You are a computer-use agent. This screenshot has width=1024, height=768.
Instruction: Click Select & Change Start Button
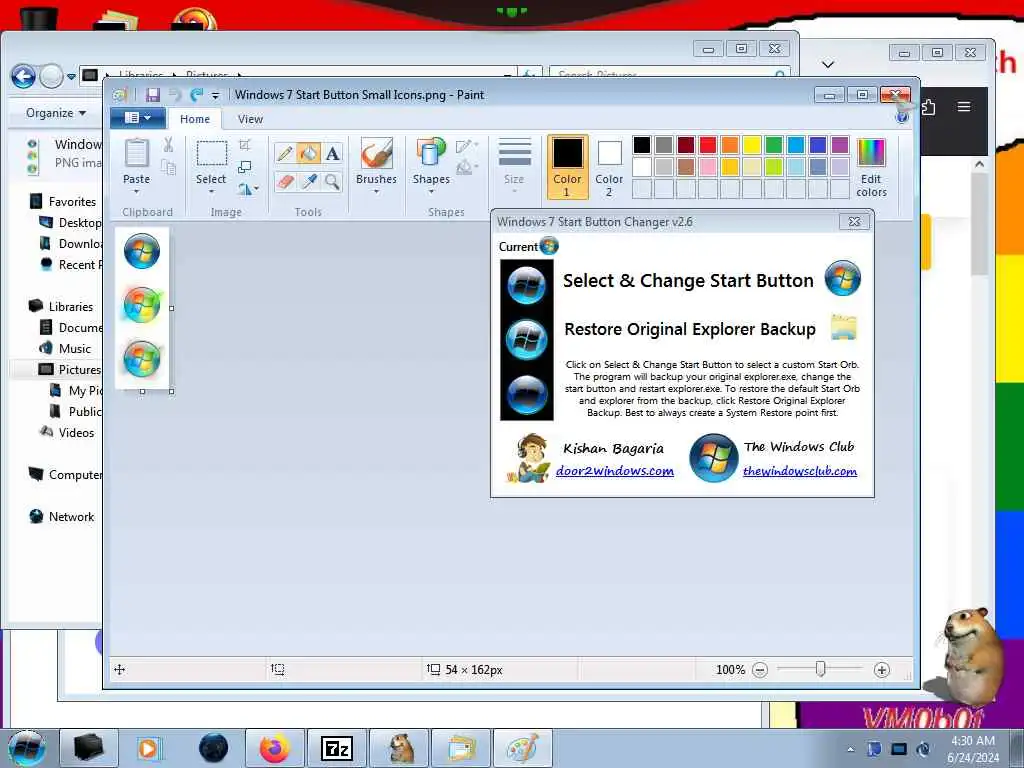click(688, 281)
